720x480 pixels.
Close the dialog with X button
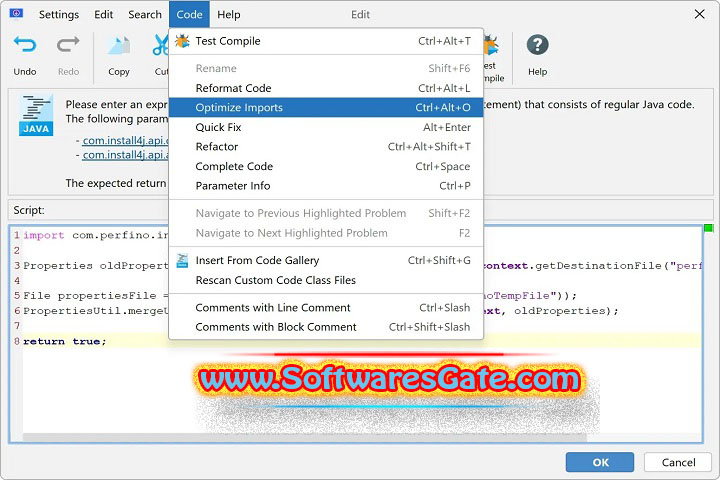click(x=699, y=14)
